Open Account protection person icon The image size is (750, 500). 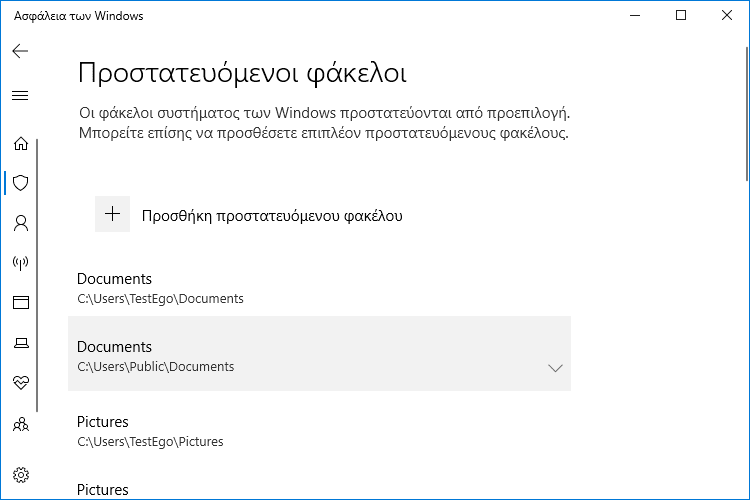click(x=21, y=223)
